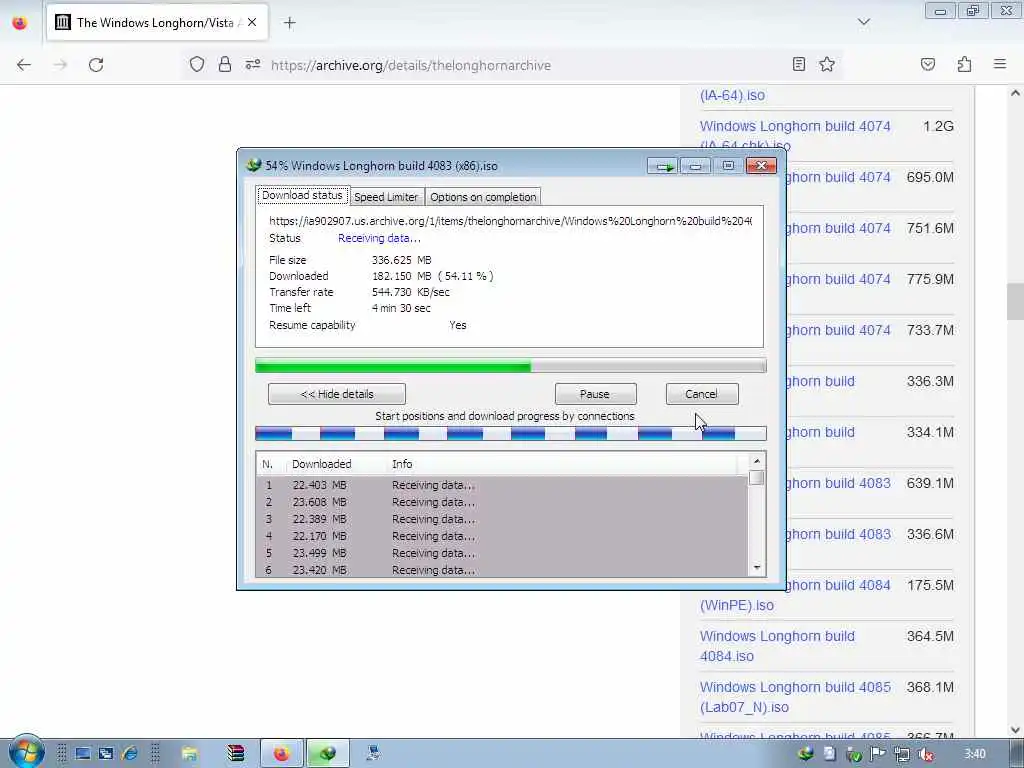Select connection row 5 with 23.499 MB
The width and height of the screenshot is (1024, 768).
502,553
